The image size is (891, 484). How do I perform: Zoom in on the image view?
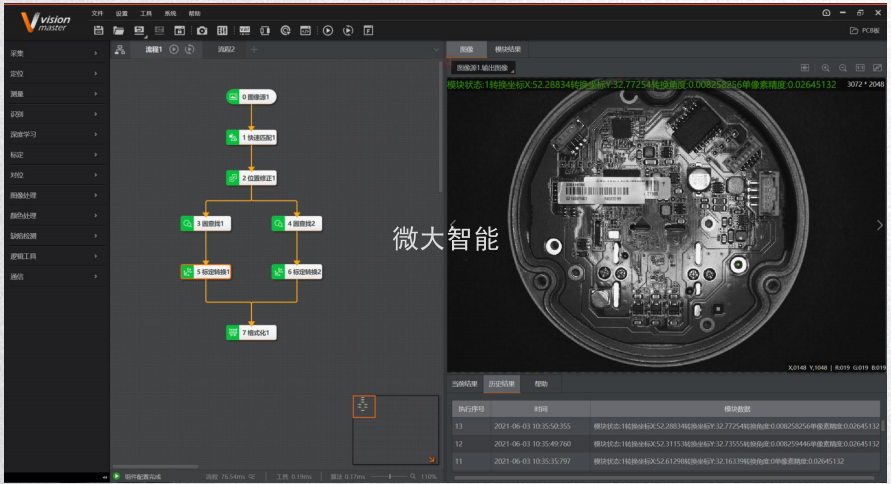(x=826, y=68)
